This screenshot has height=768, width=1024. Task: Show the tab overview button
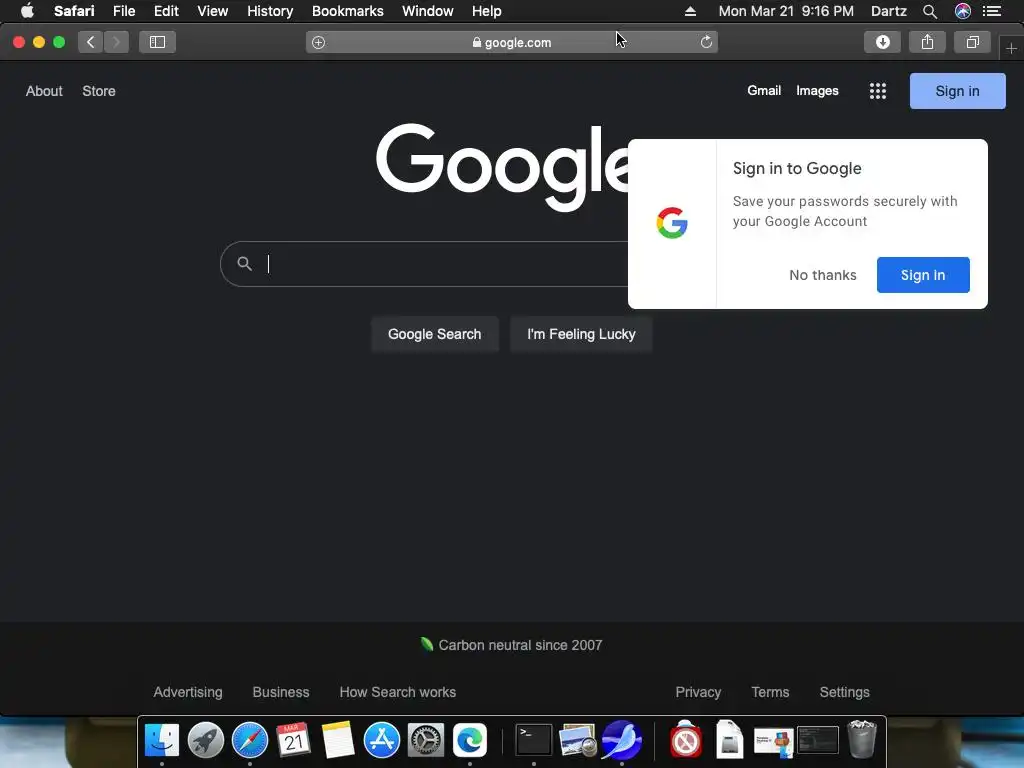click(972, 42)
